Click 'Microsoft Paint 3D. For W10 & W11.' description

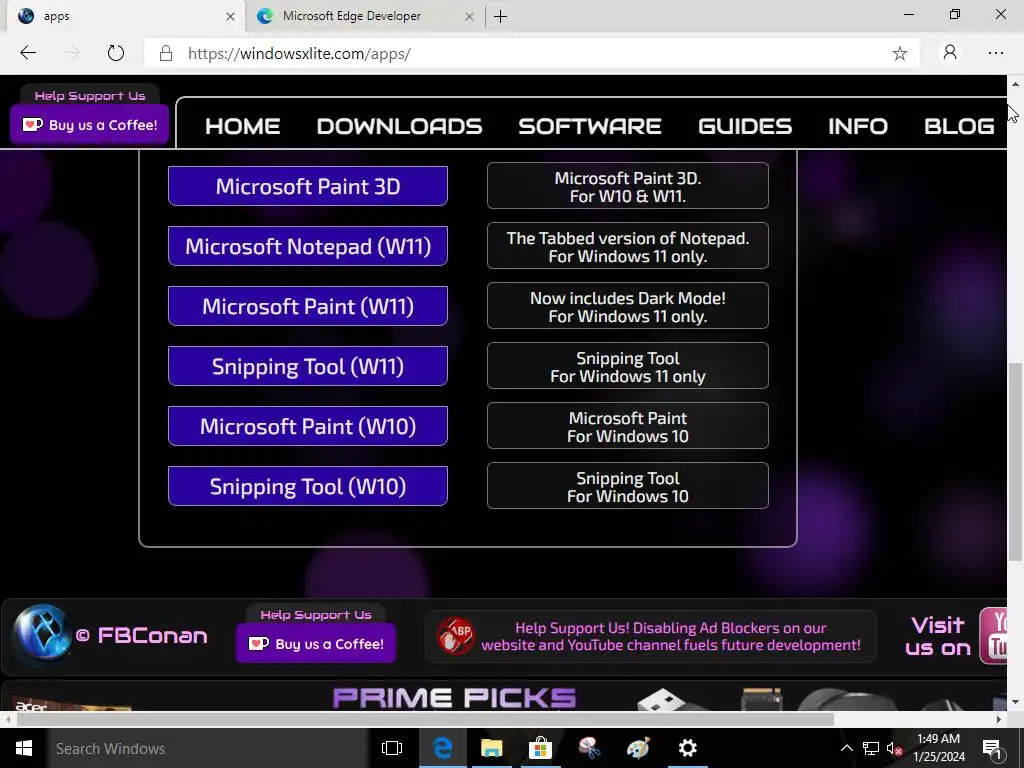tap(628, 186)
